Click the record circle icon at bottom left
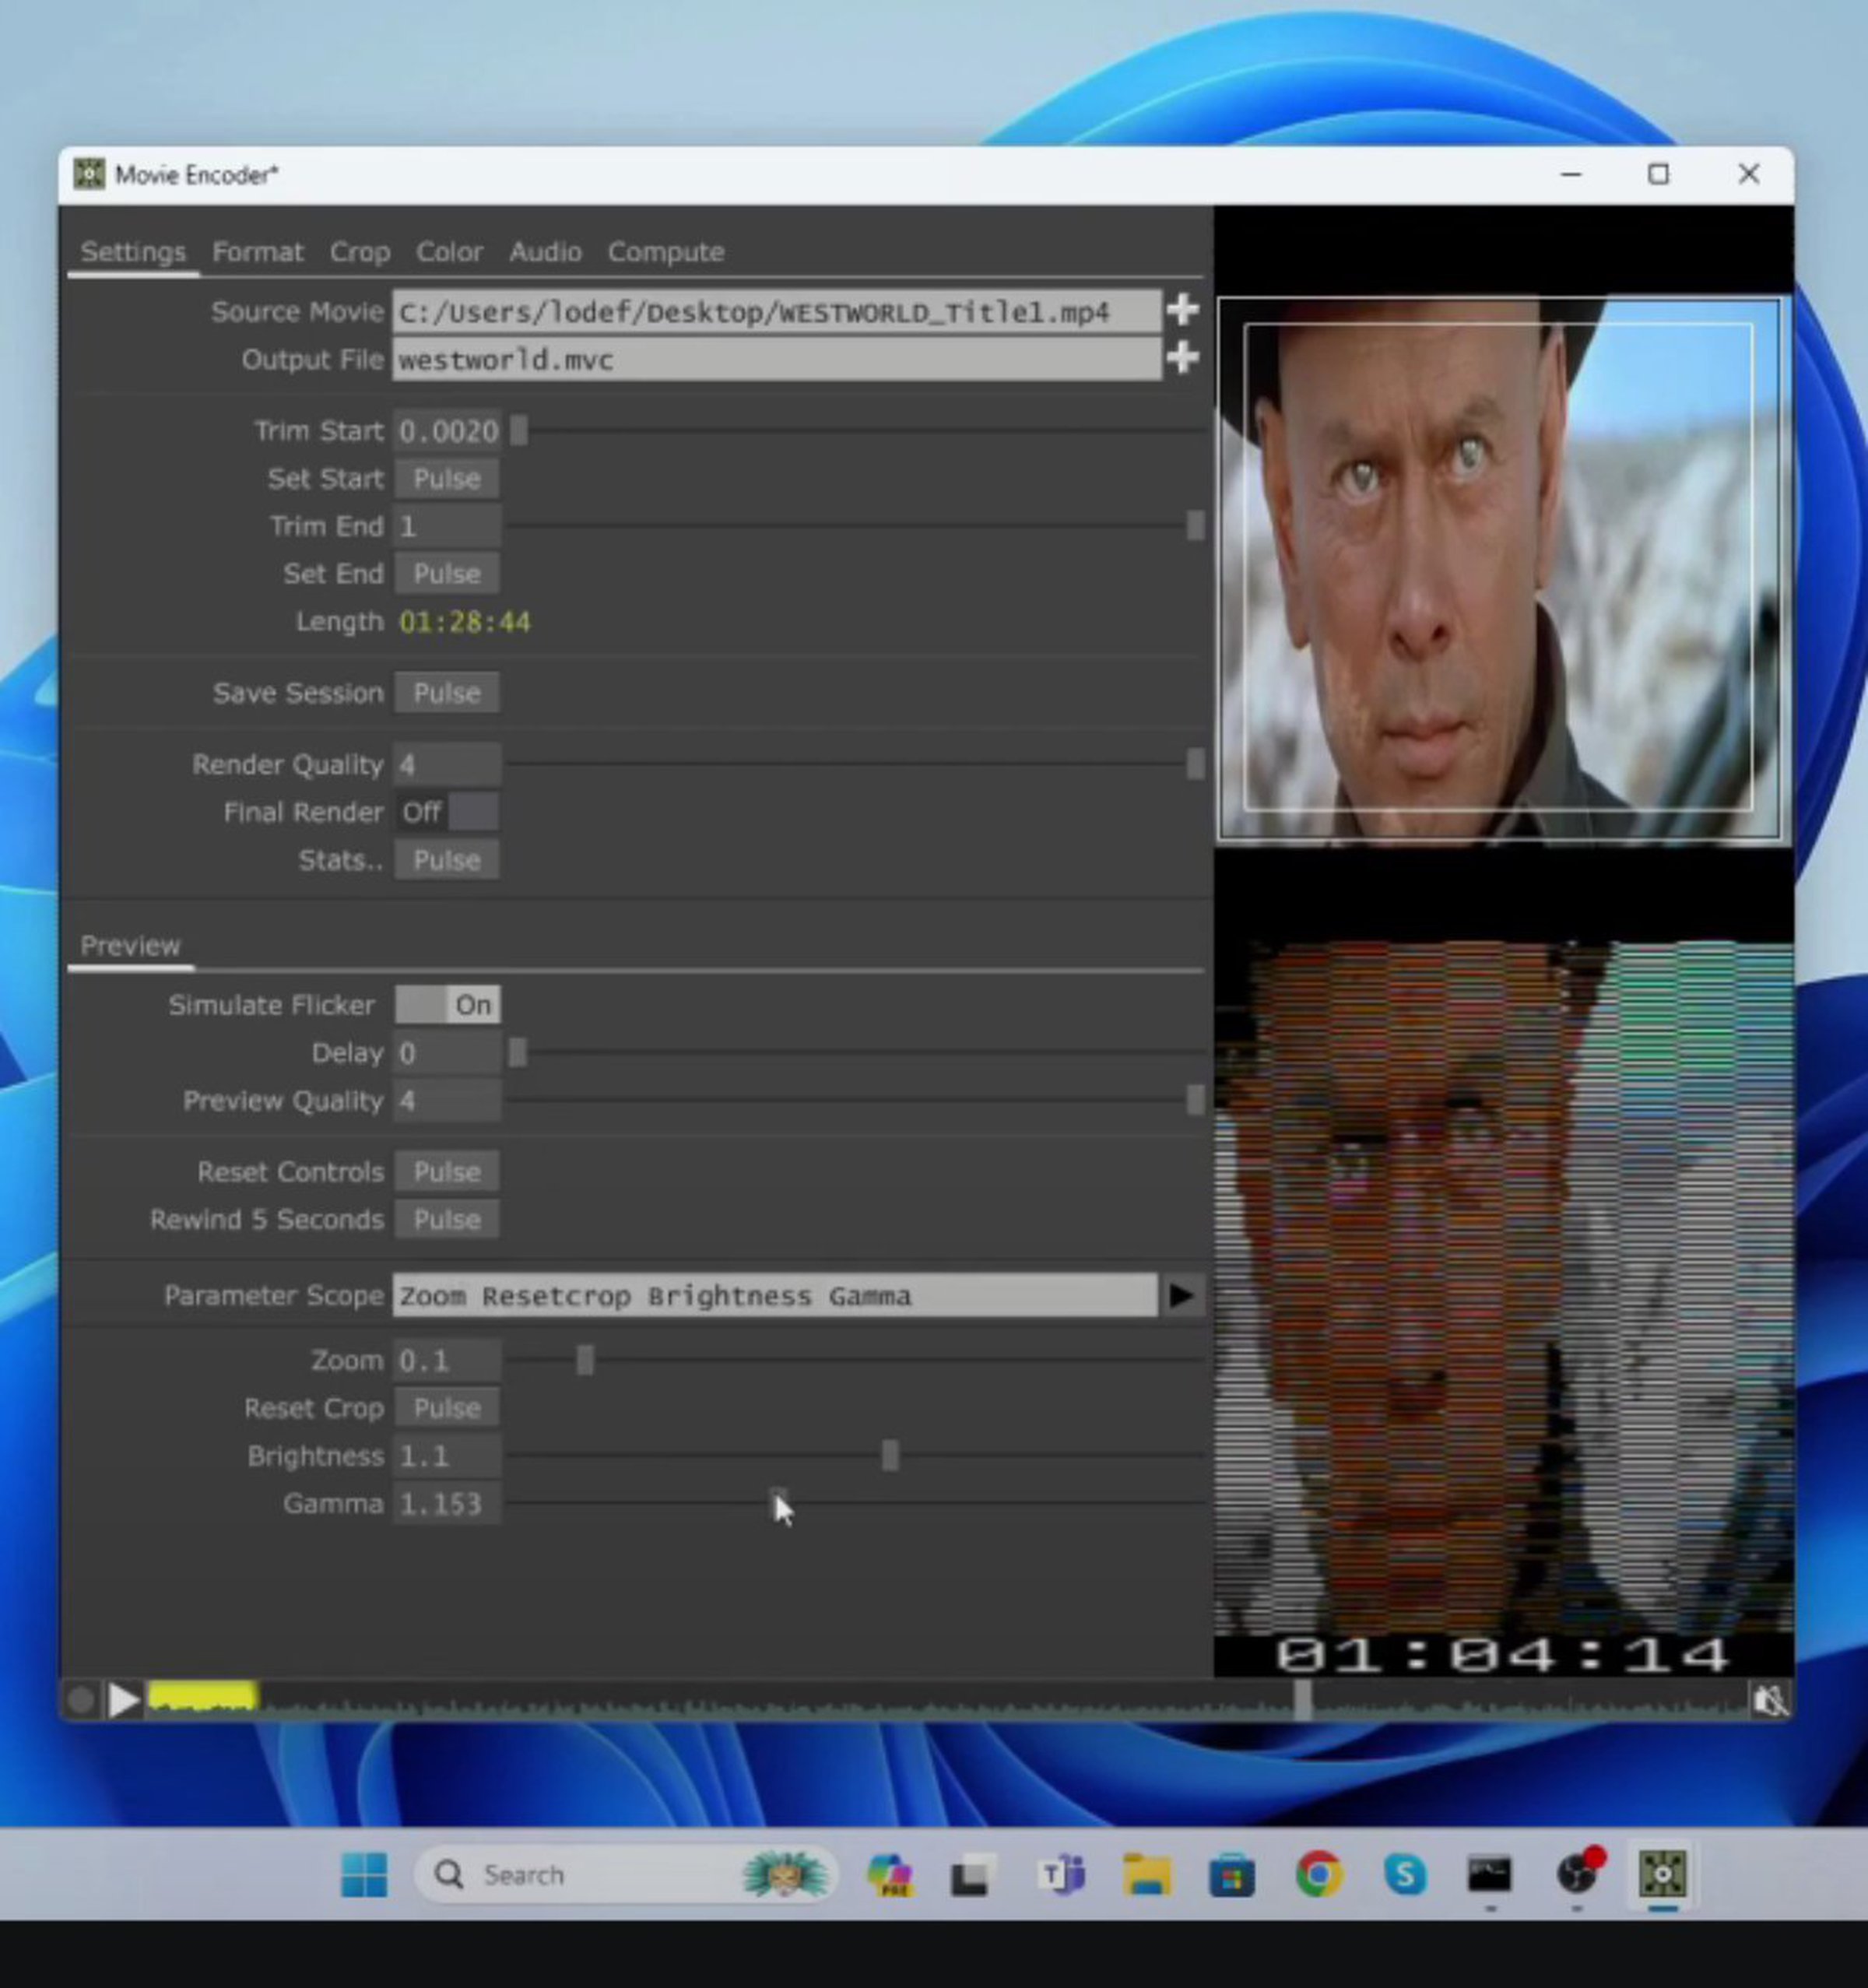Image resolution: width=1868 pixels, height=1988 pixels. point(81,1699)
